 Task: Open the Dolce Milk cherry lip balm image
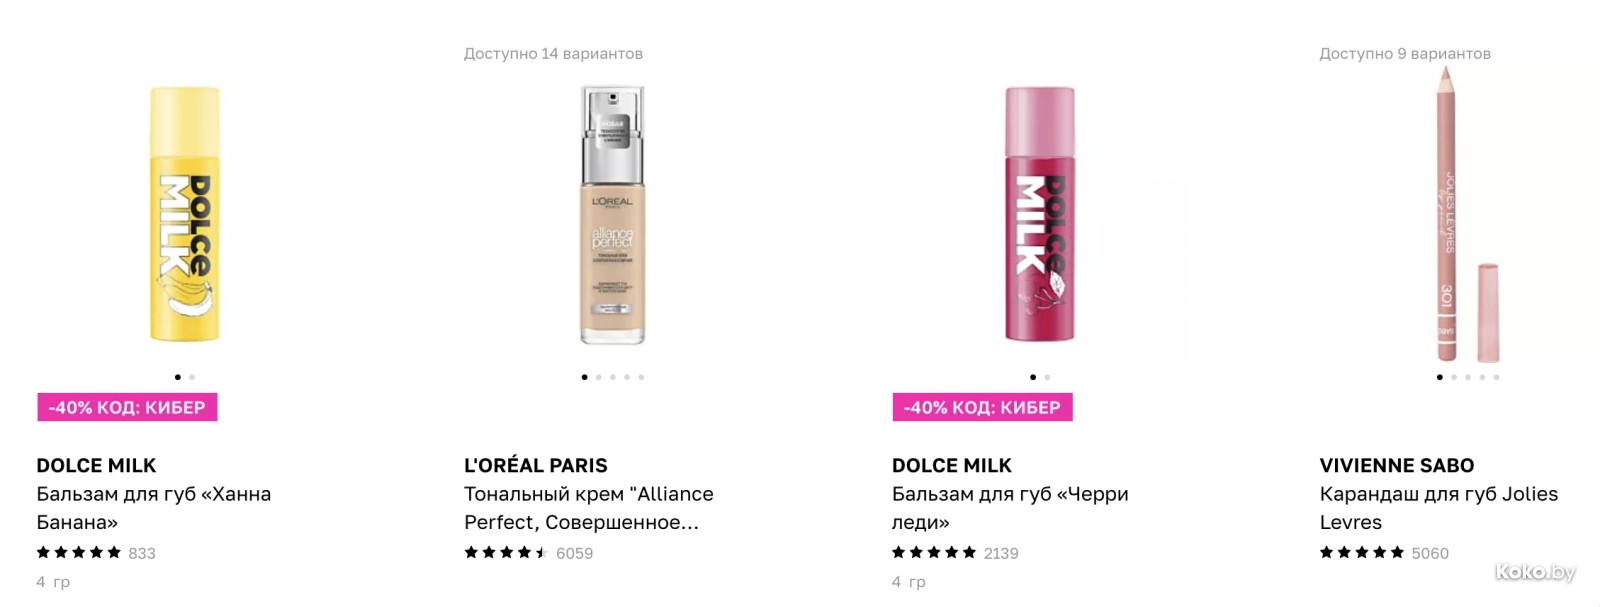click(x=1040, y=214)
